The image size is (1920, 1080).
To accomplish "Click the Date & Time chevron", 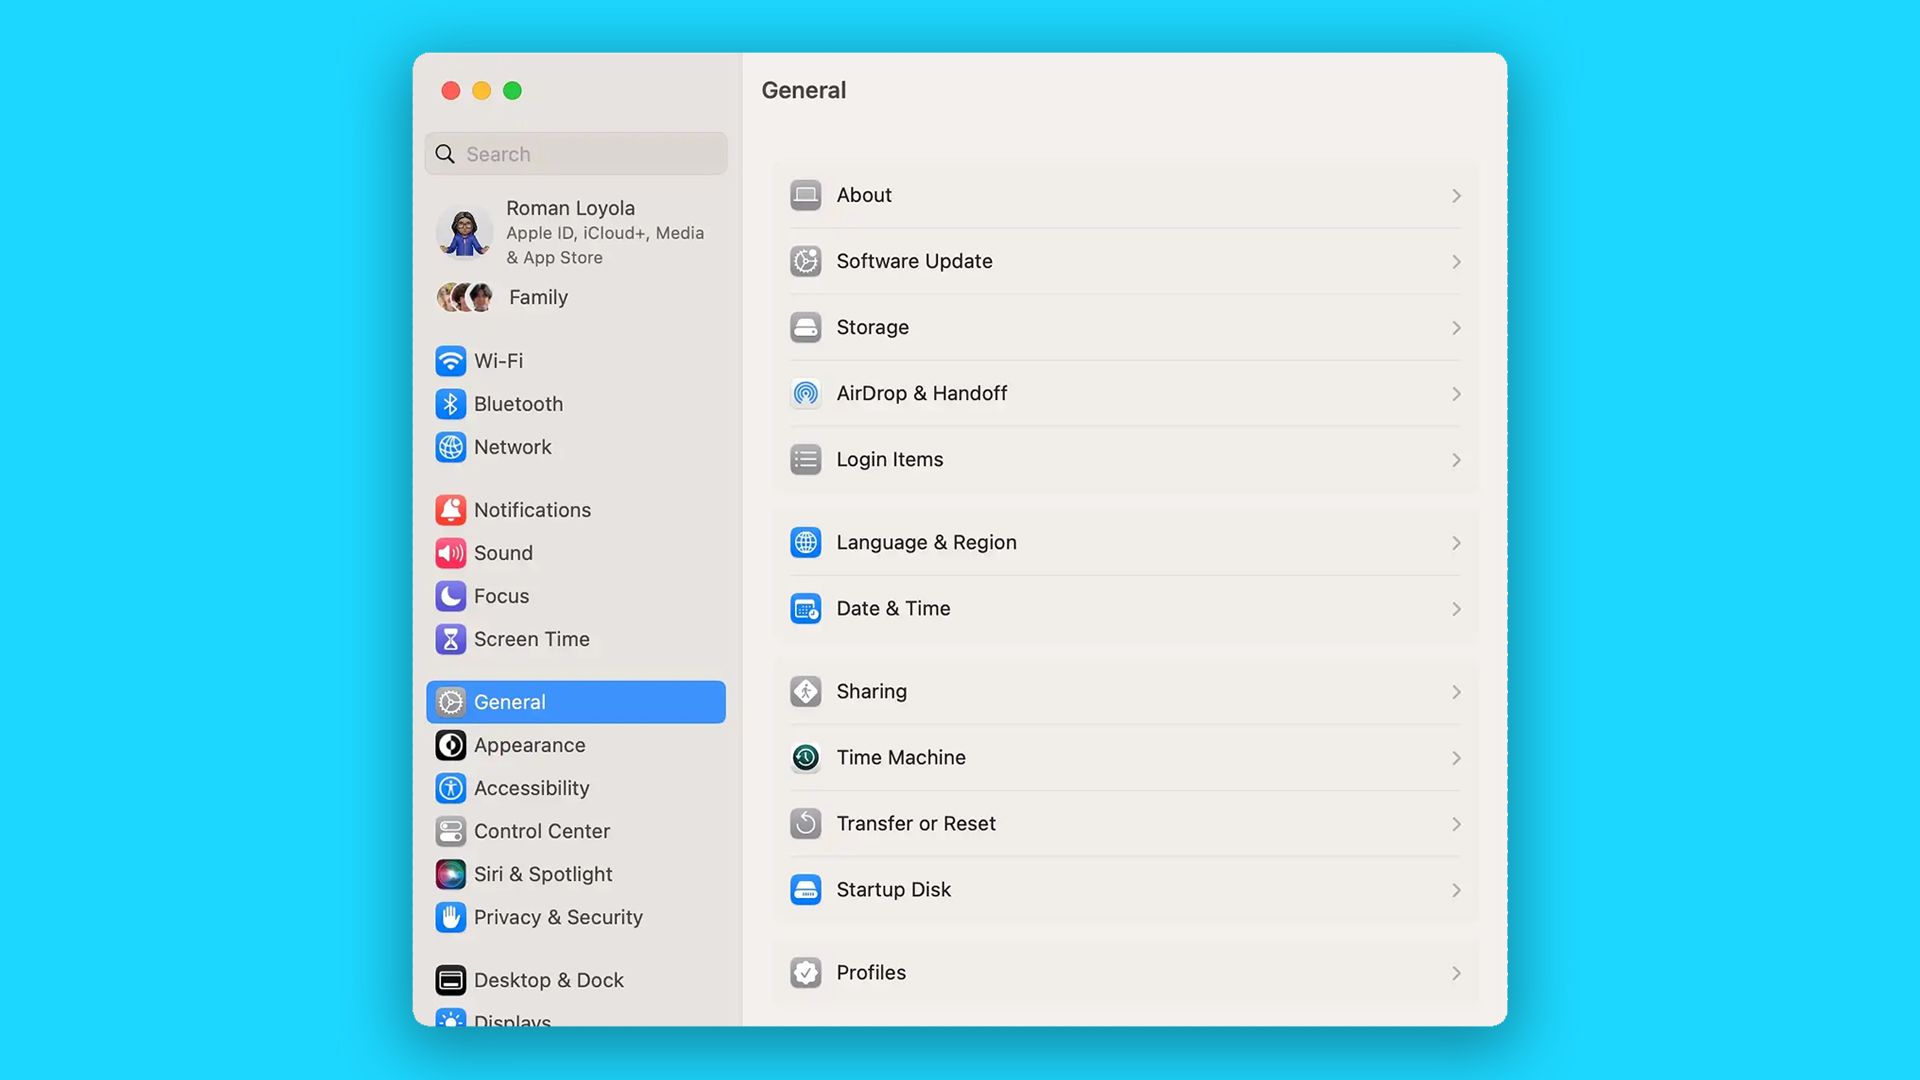I will point(1456,610).
